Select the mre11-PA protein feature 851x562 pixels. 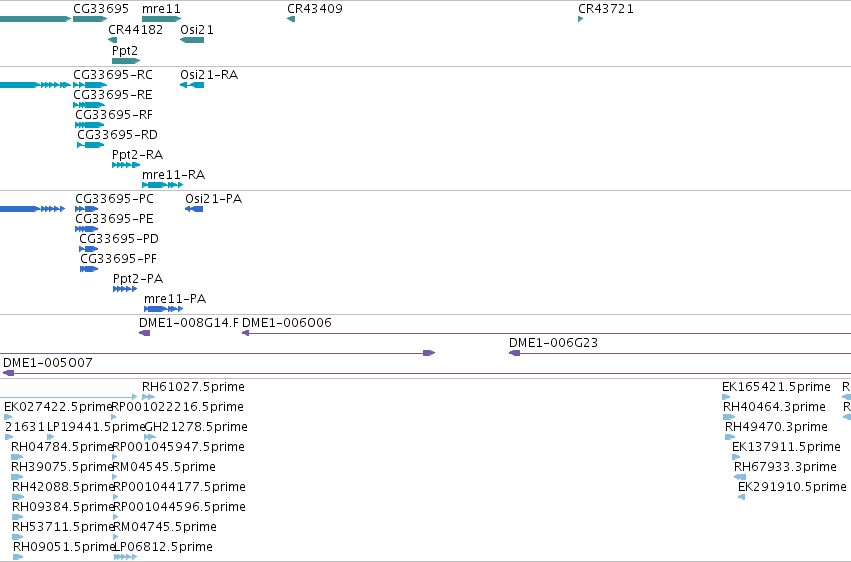point(163,309)
